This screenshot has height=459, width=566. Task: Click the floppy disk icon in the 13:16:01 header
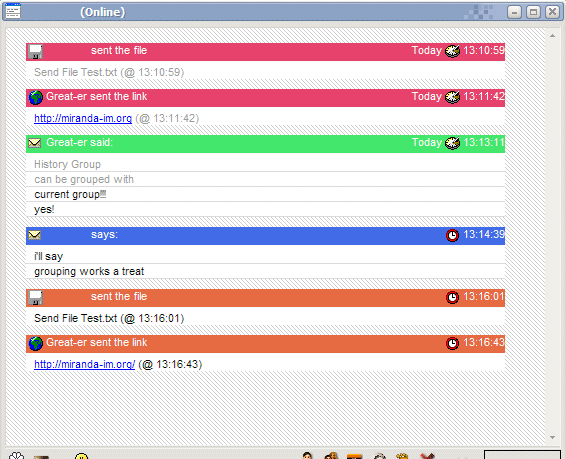coord(36,298)
